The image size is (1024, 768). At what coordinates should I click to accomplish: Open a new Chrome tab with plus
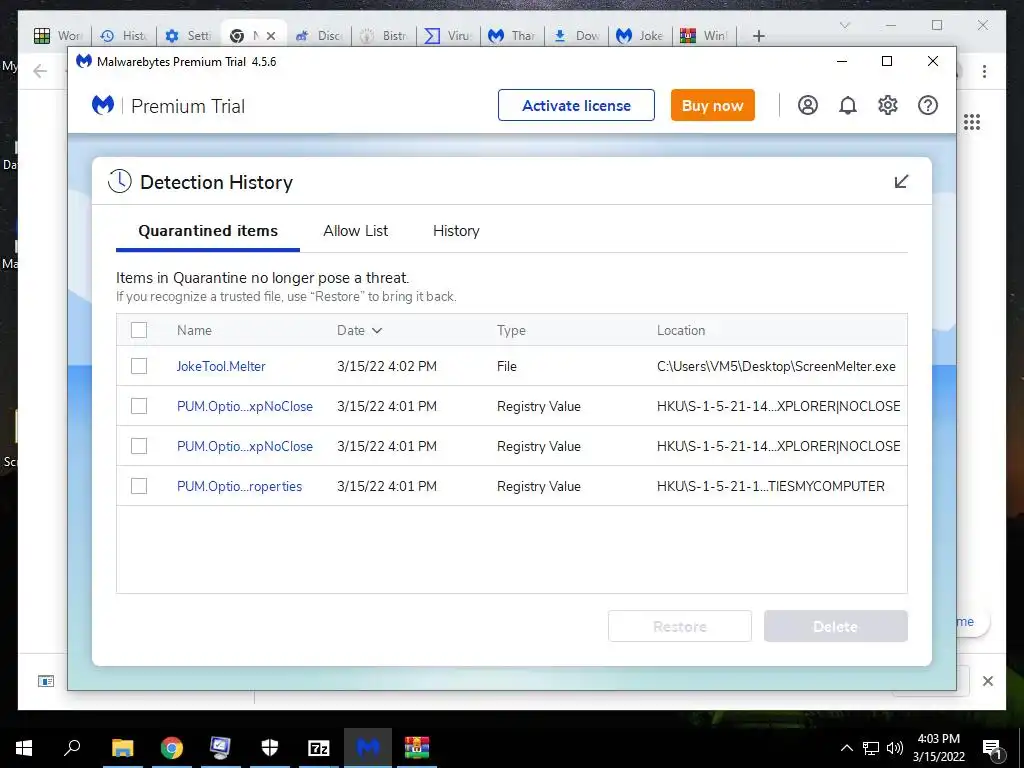(x=758, y=36)
